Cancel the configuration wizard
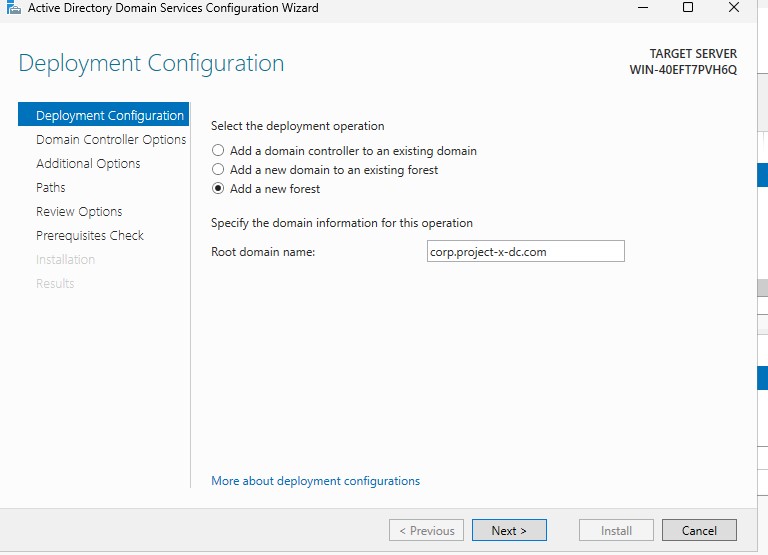This screenshot has height=555, width=768. pyautogui.click(x=699, y=531)
